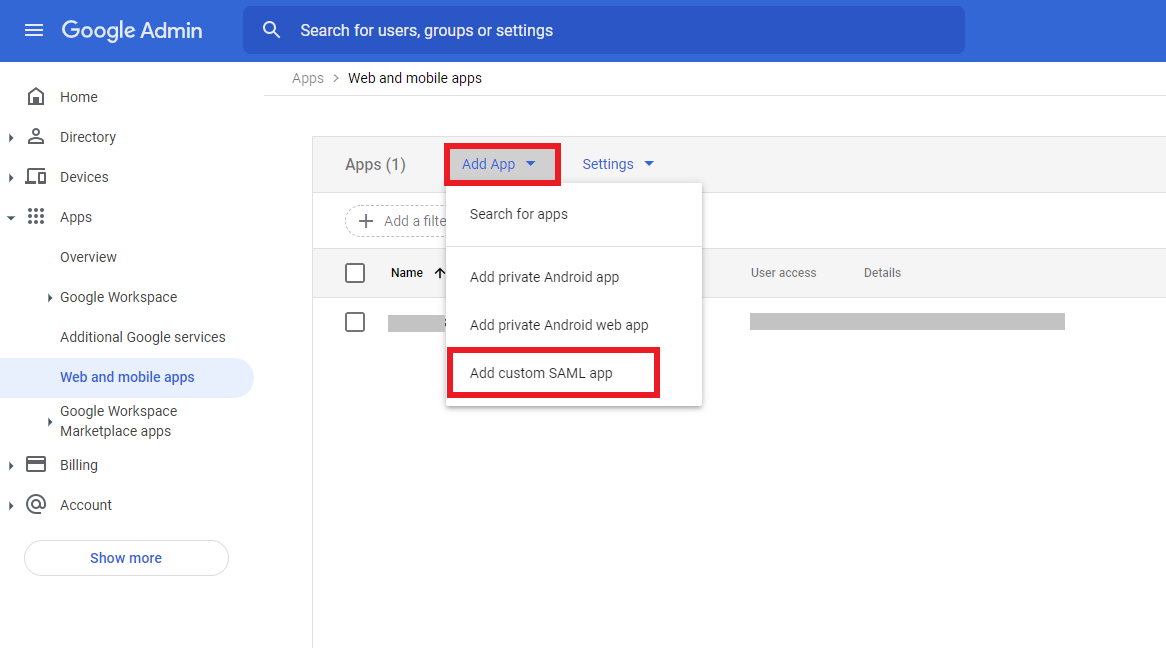Screen dimensions: 1166x648
Task: Expand the Google Workspace sidebar section
Action: tap(49, 297)
